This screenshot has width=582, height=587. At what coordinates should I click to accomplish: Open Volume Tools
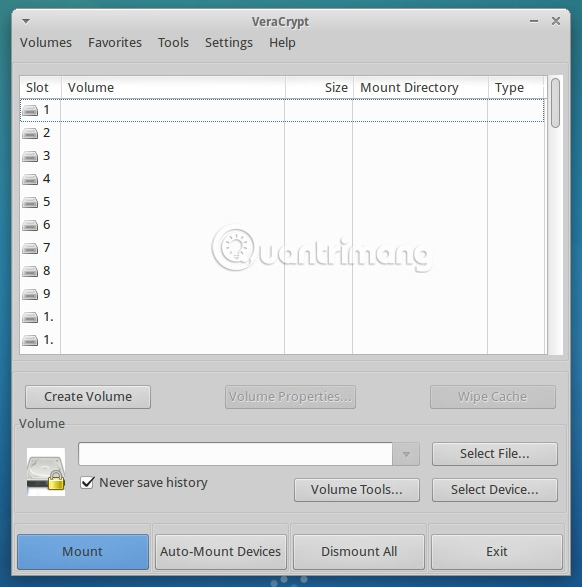357,490
